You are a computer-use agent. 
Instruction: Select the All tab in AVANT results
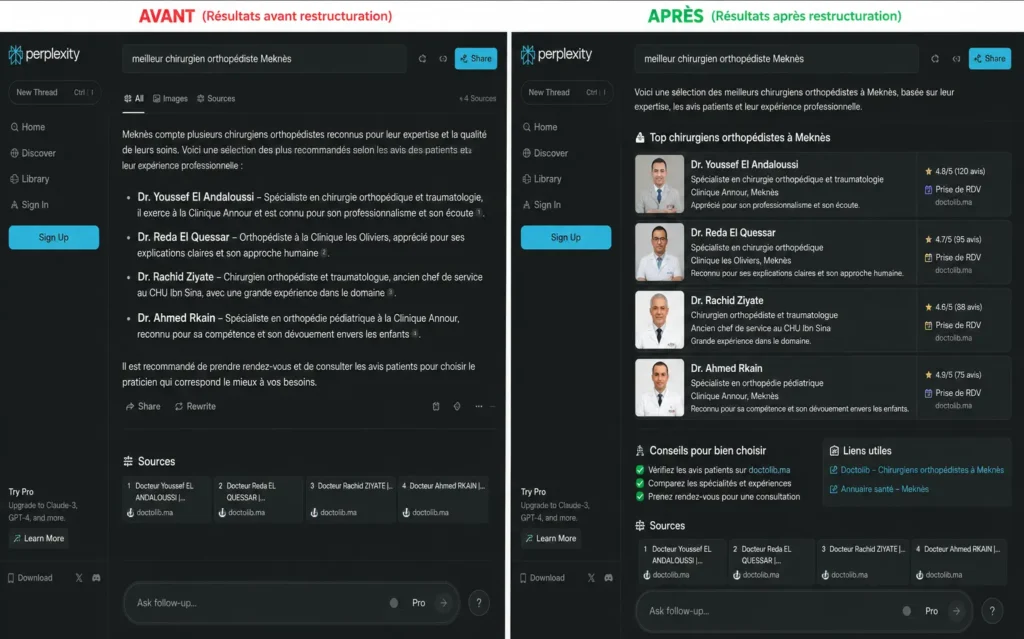pos(134,99)
